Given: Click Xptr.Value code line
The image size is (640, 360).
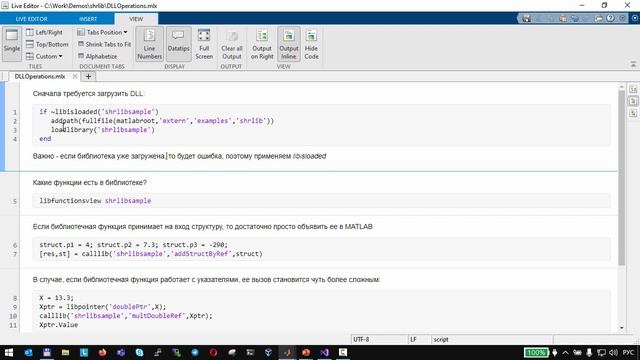Looking at the screenshot, I should pos(58,325).
